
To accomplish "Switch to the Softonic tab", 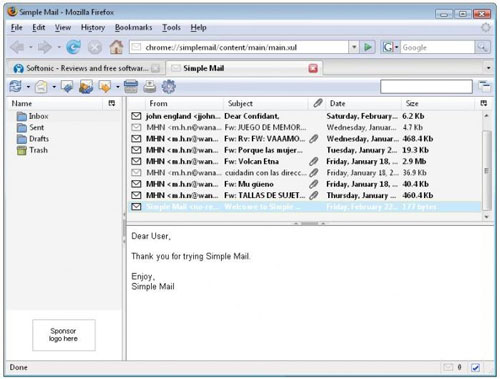I will pos(86,68).
